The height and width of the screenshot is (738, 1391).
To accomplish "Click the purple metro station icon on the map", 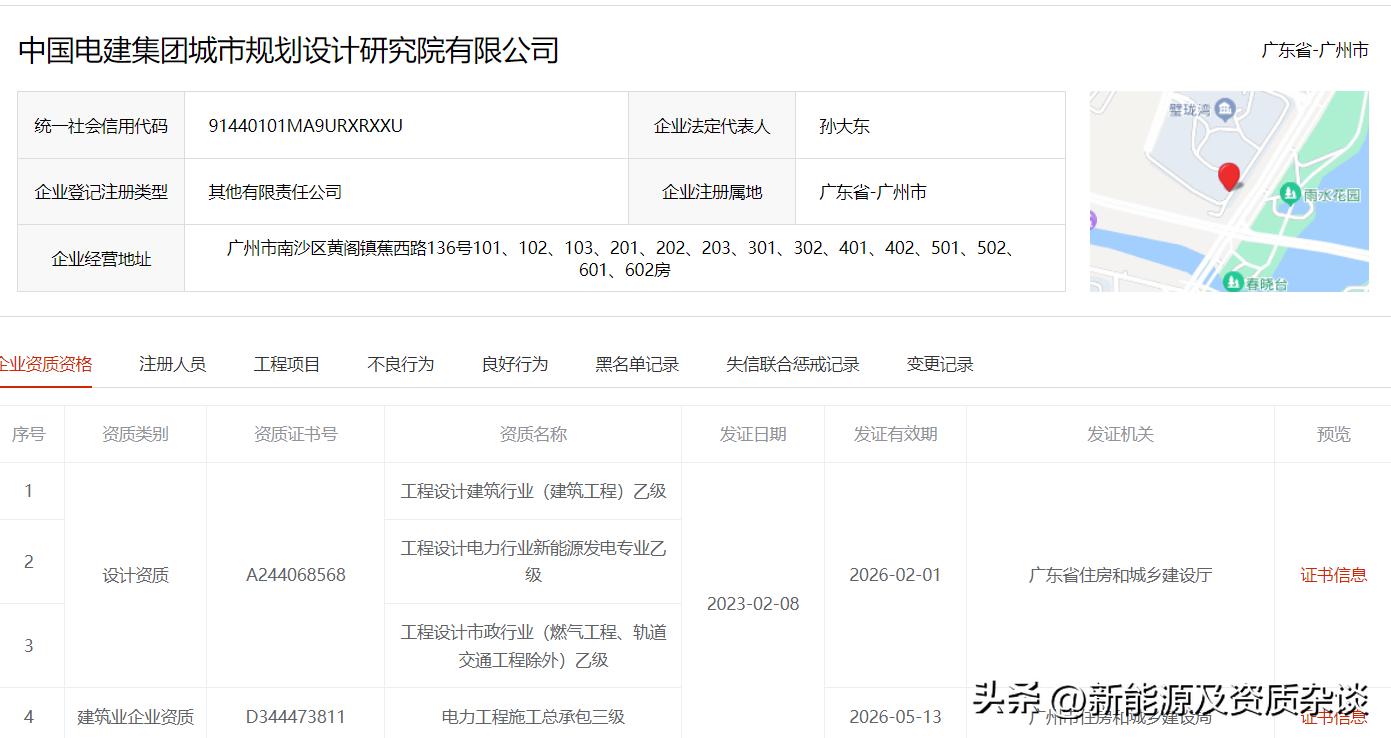I will [1092, 218].
